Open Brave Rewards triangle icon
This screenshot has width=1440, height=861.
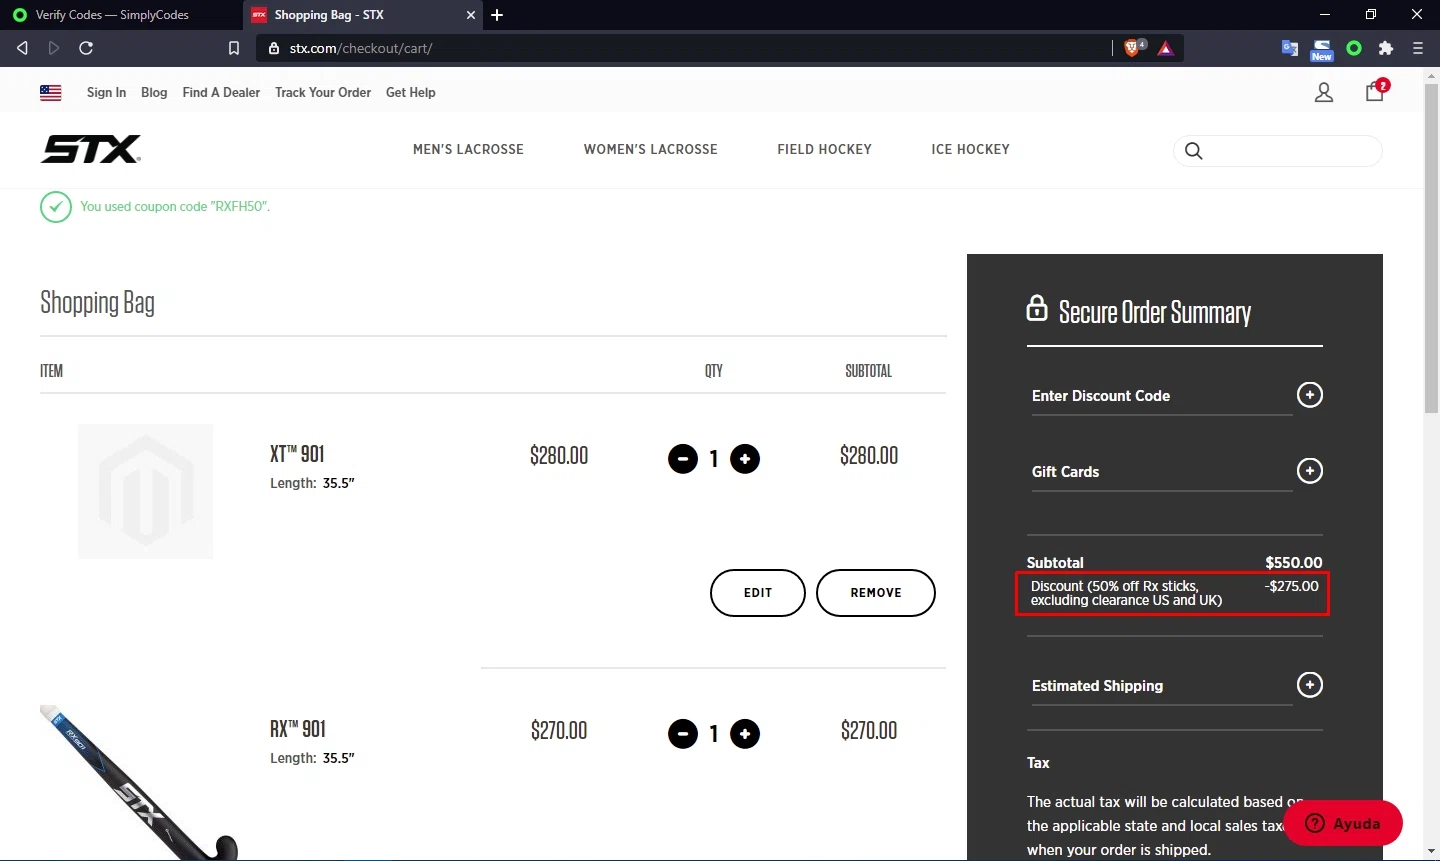[x=1166, y=48]
